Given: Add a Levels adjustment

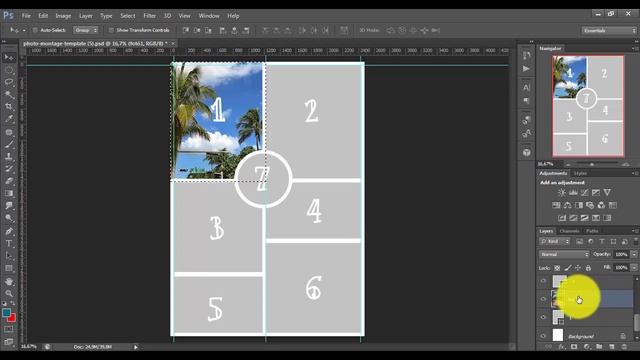Looking at the screenshot, I should coord(573,193).
